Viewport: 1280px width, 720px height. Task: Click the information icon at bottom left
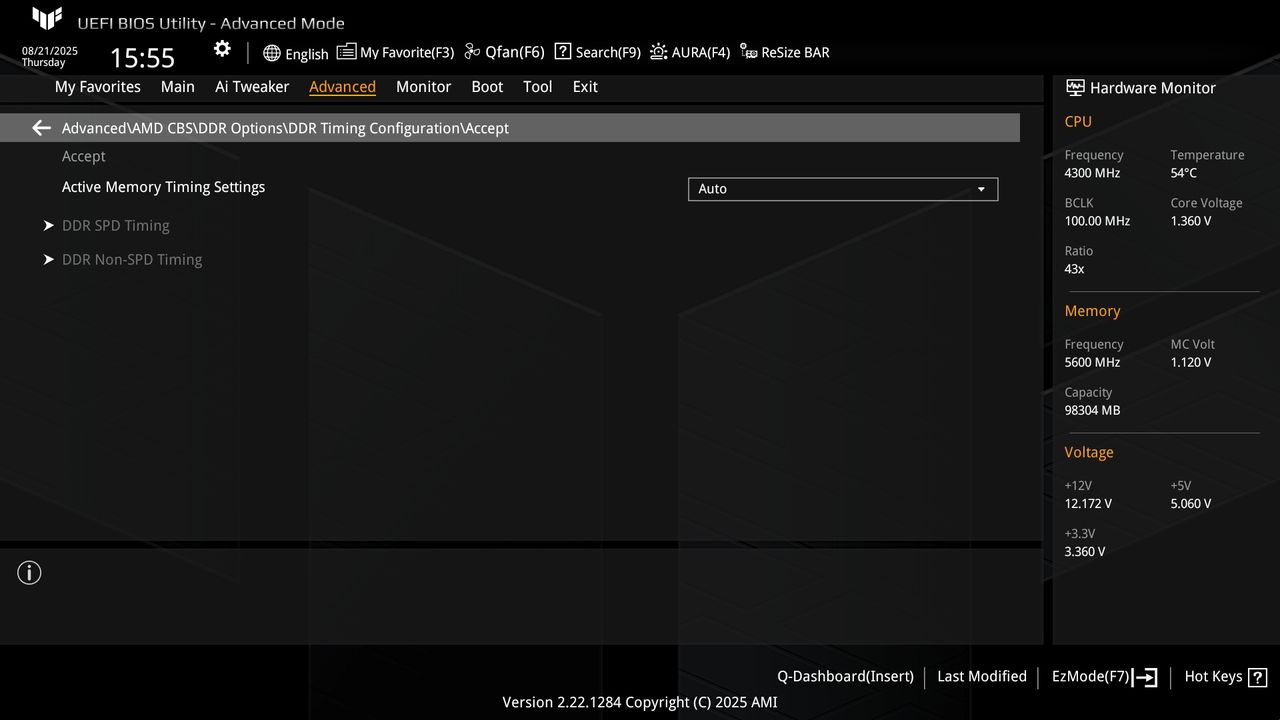[x=29, y=572]
